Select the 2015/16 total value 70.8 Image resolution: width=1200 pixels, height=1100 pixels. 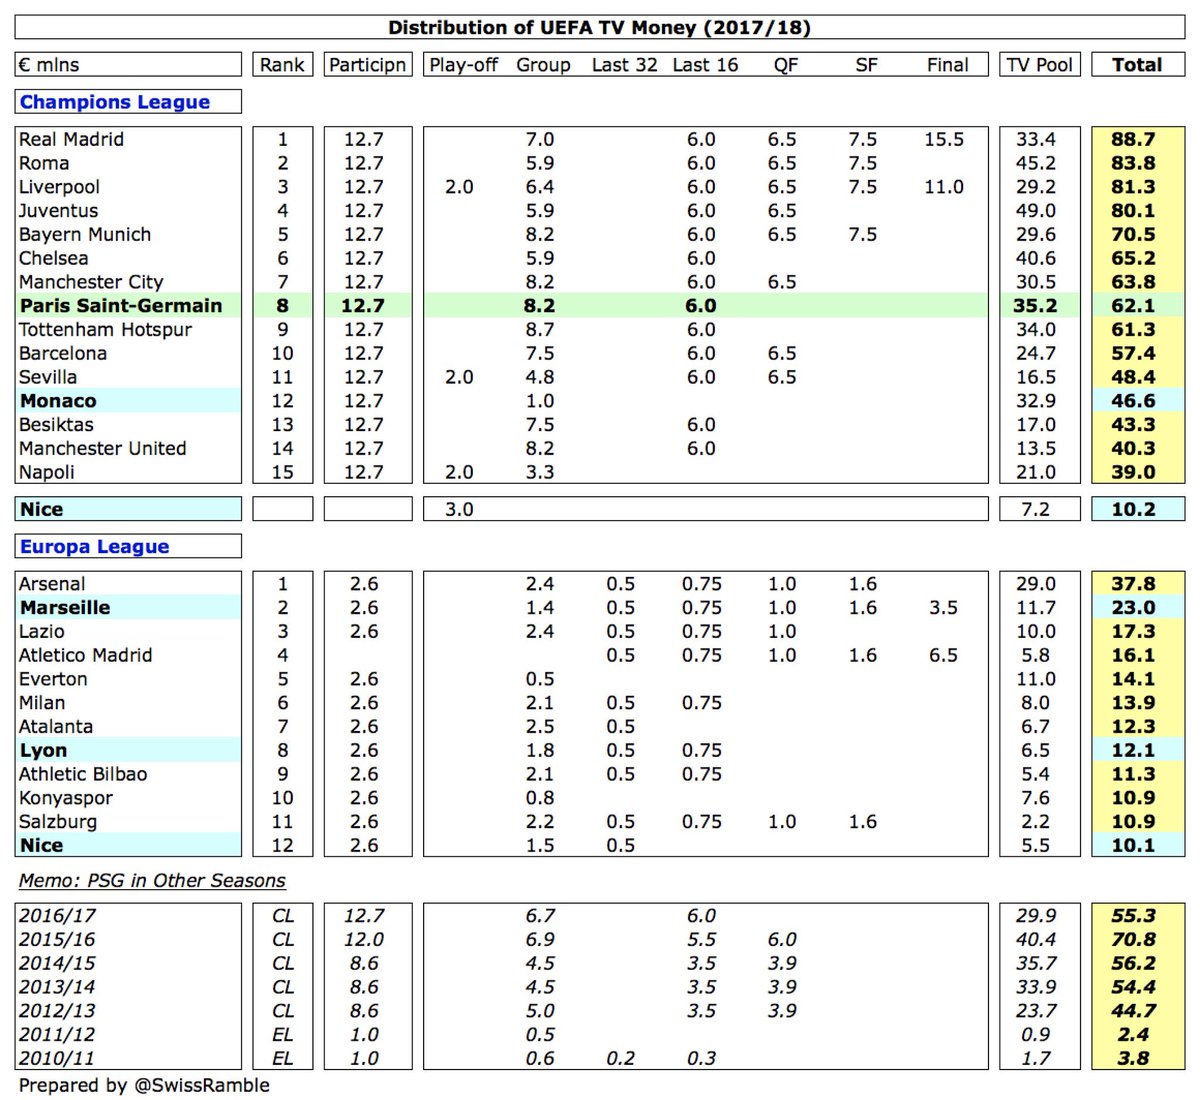tap(1133, 940)
